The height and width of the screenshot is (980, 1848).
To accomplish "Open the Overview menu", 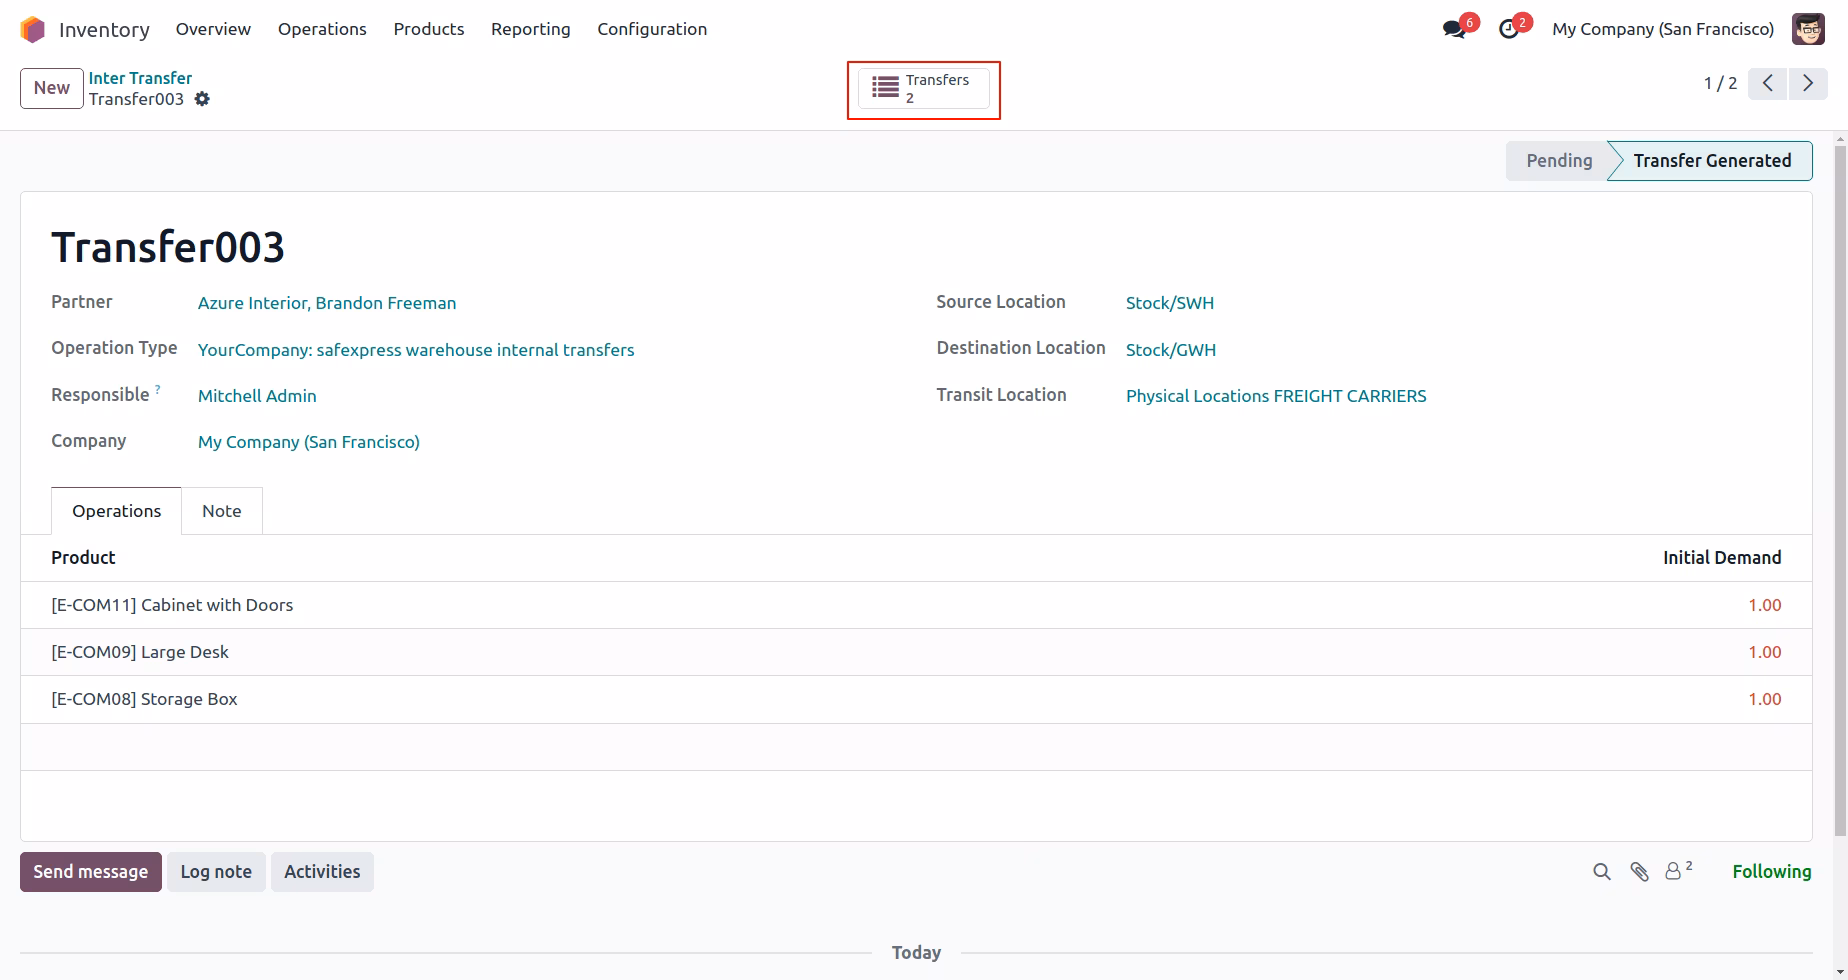I will click(x=213, y=29).
